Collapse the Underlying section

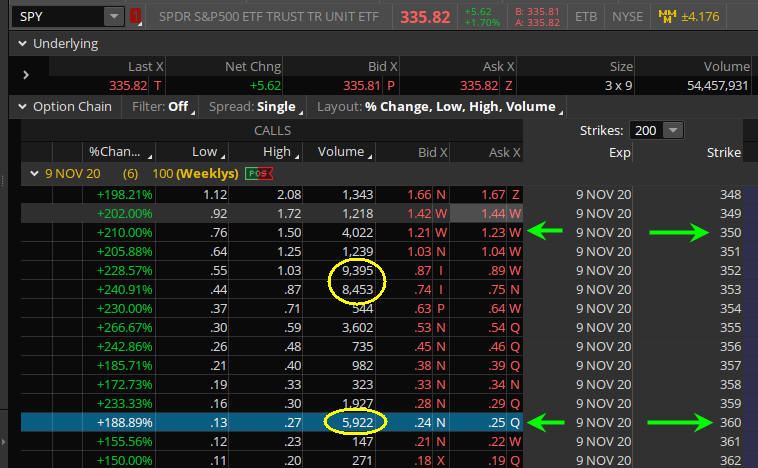pyautogui.click(x=21, y=44)
